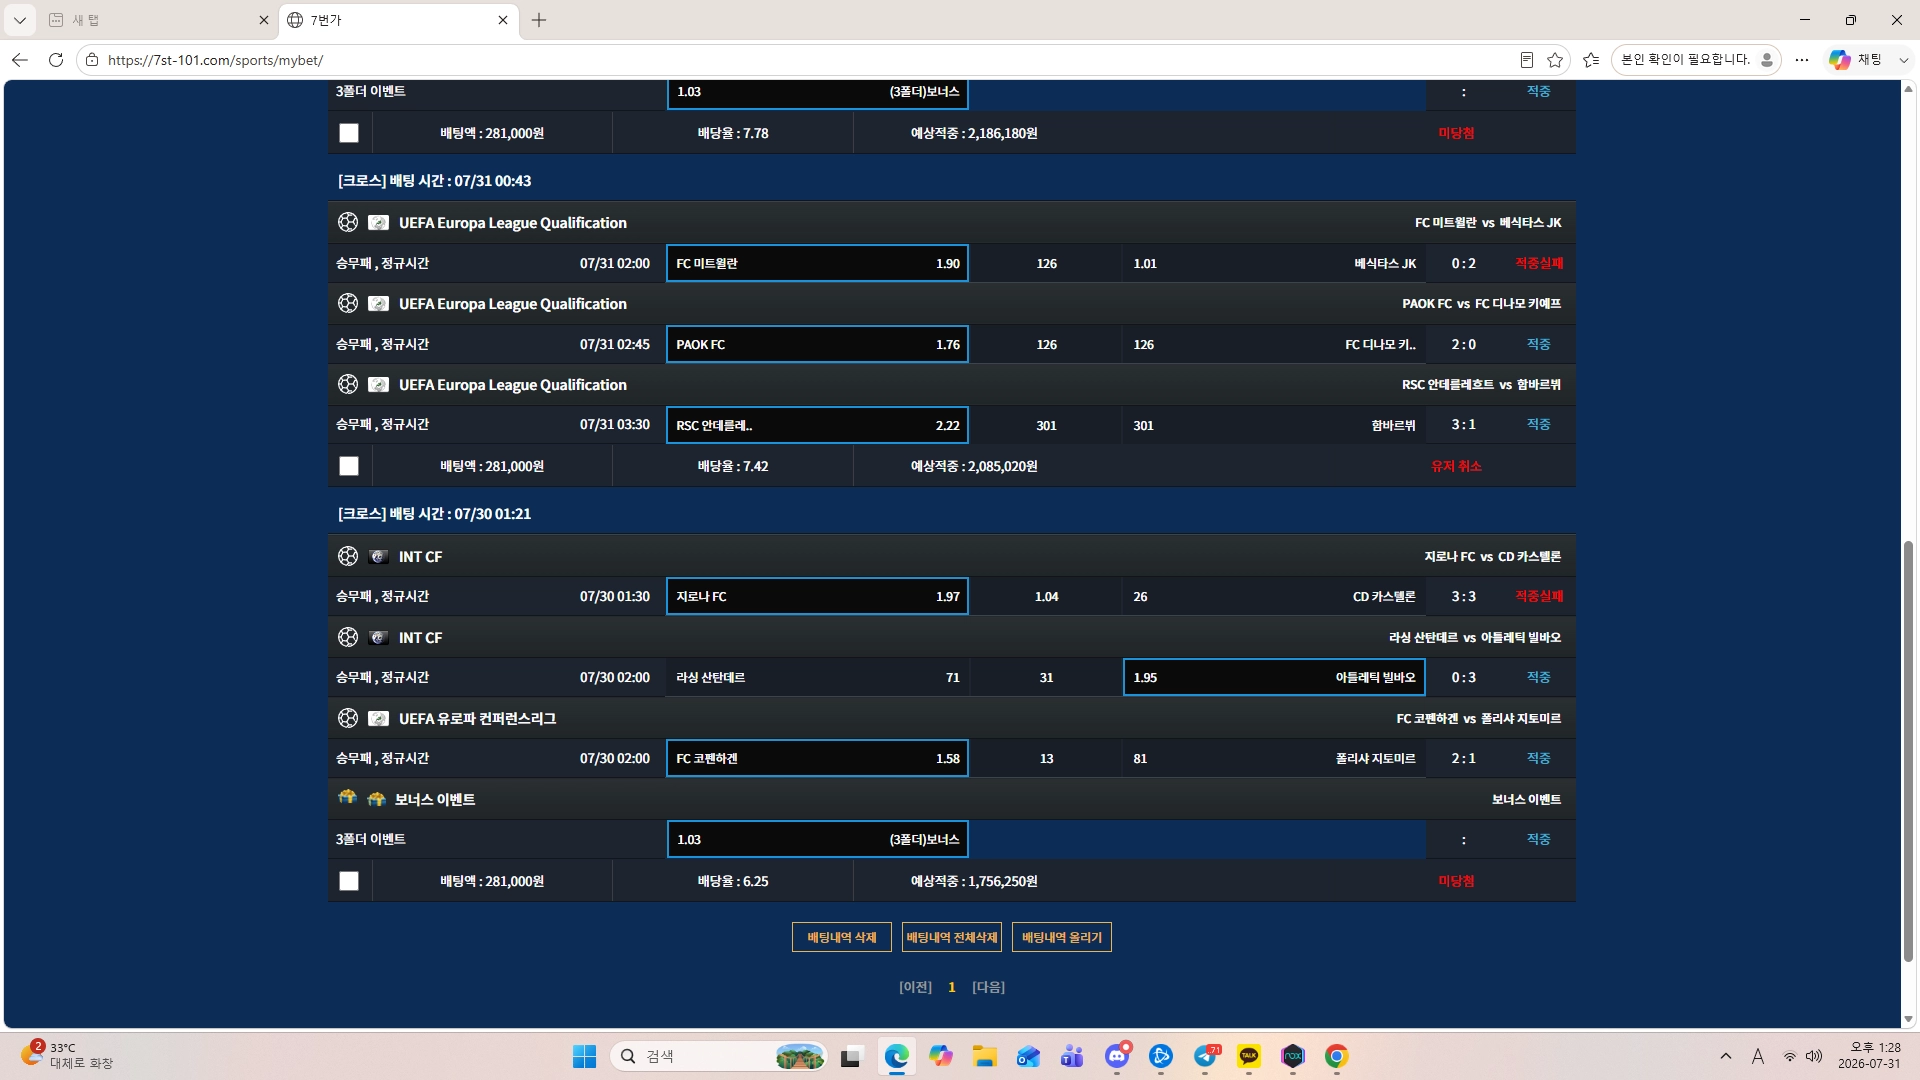The image size is (1920, 1080).
Task: Open Google Chrome from the taskbar
Action: (1337, 1056)
